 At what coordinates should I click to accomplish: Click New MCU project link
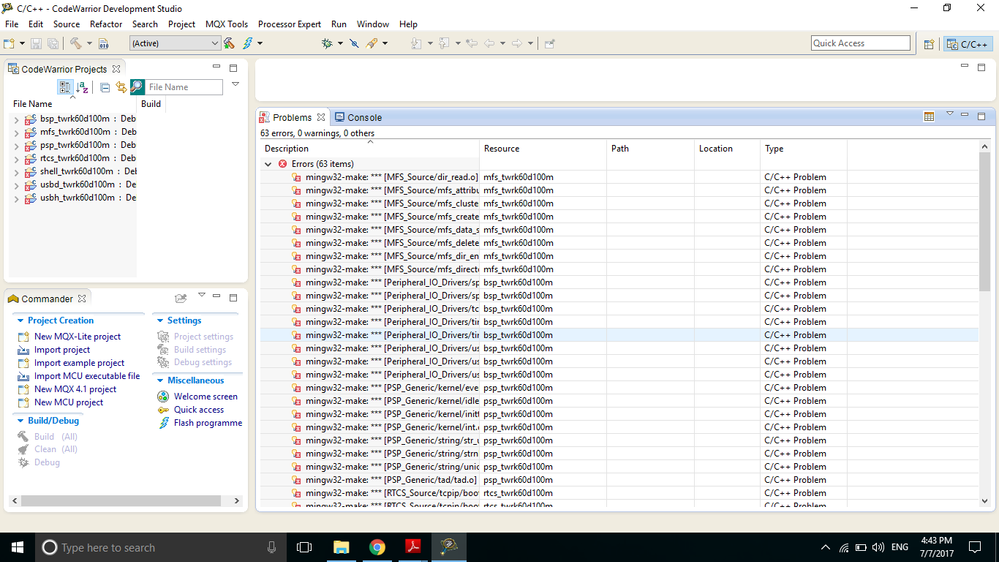click(68, 403)
